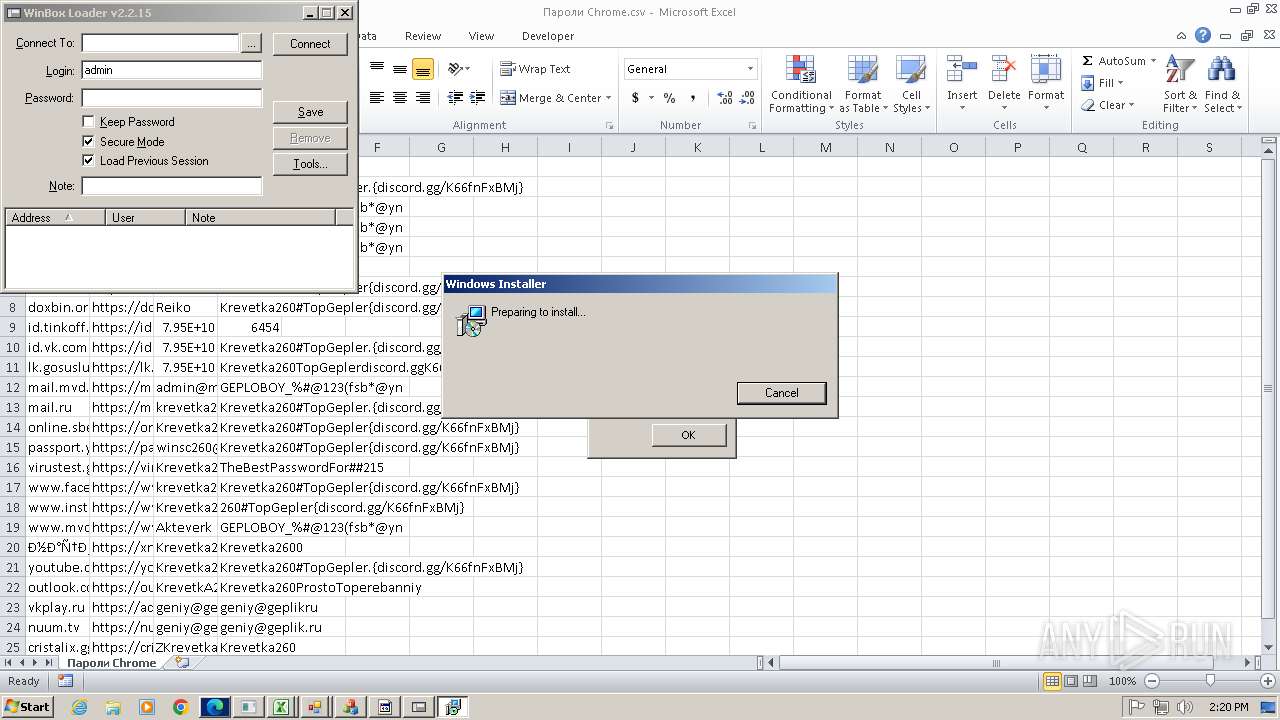The image size is (1280, 720).
Task: Decrease decimal places
Action: pyautogui.click(x=749, y=98)
